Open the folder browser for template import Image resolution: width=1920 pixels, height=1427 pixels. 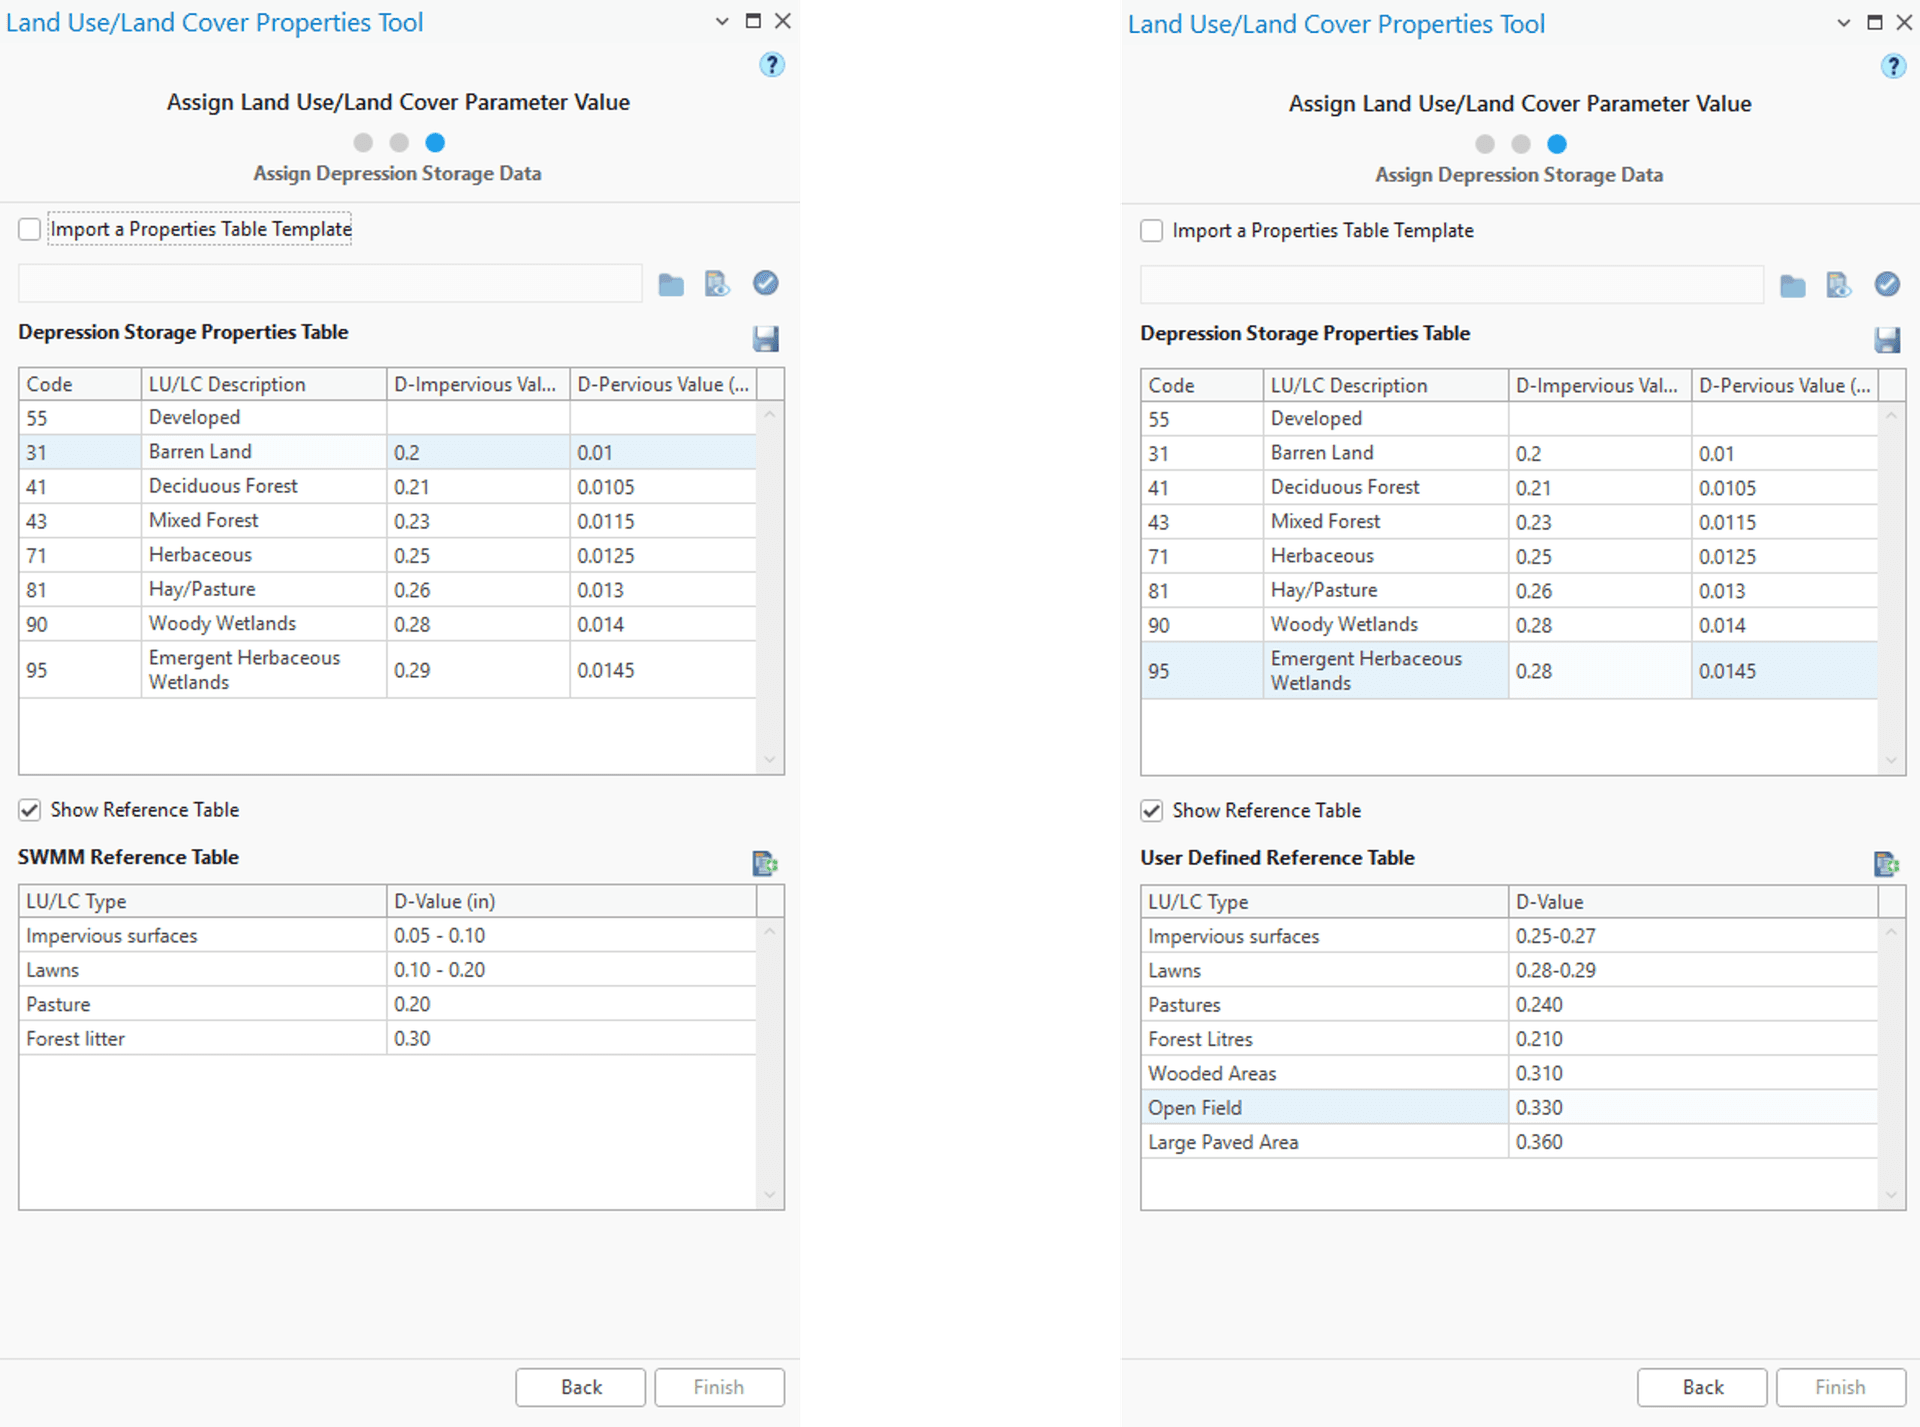point(670,283)
